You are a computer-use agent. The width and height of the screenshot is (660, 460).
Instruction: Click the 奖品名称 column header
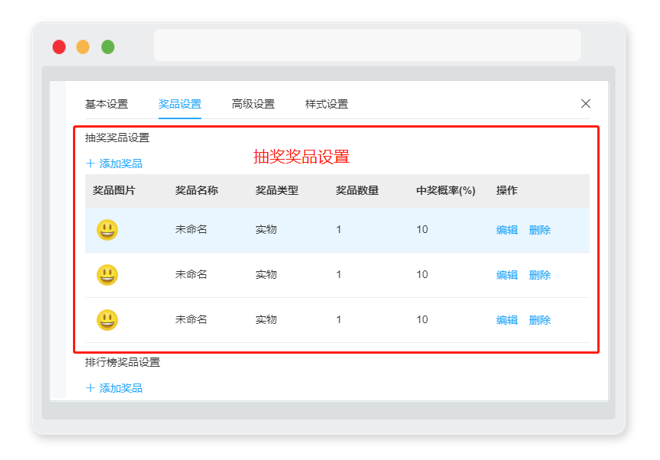197,191
